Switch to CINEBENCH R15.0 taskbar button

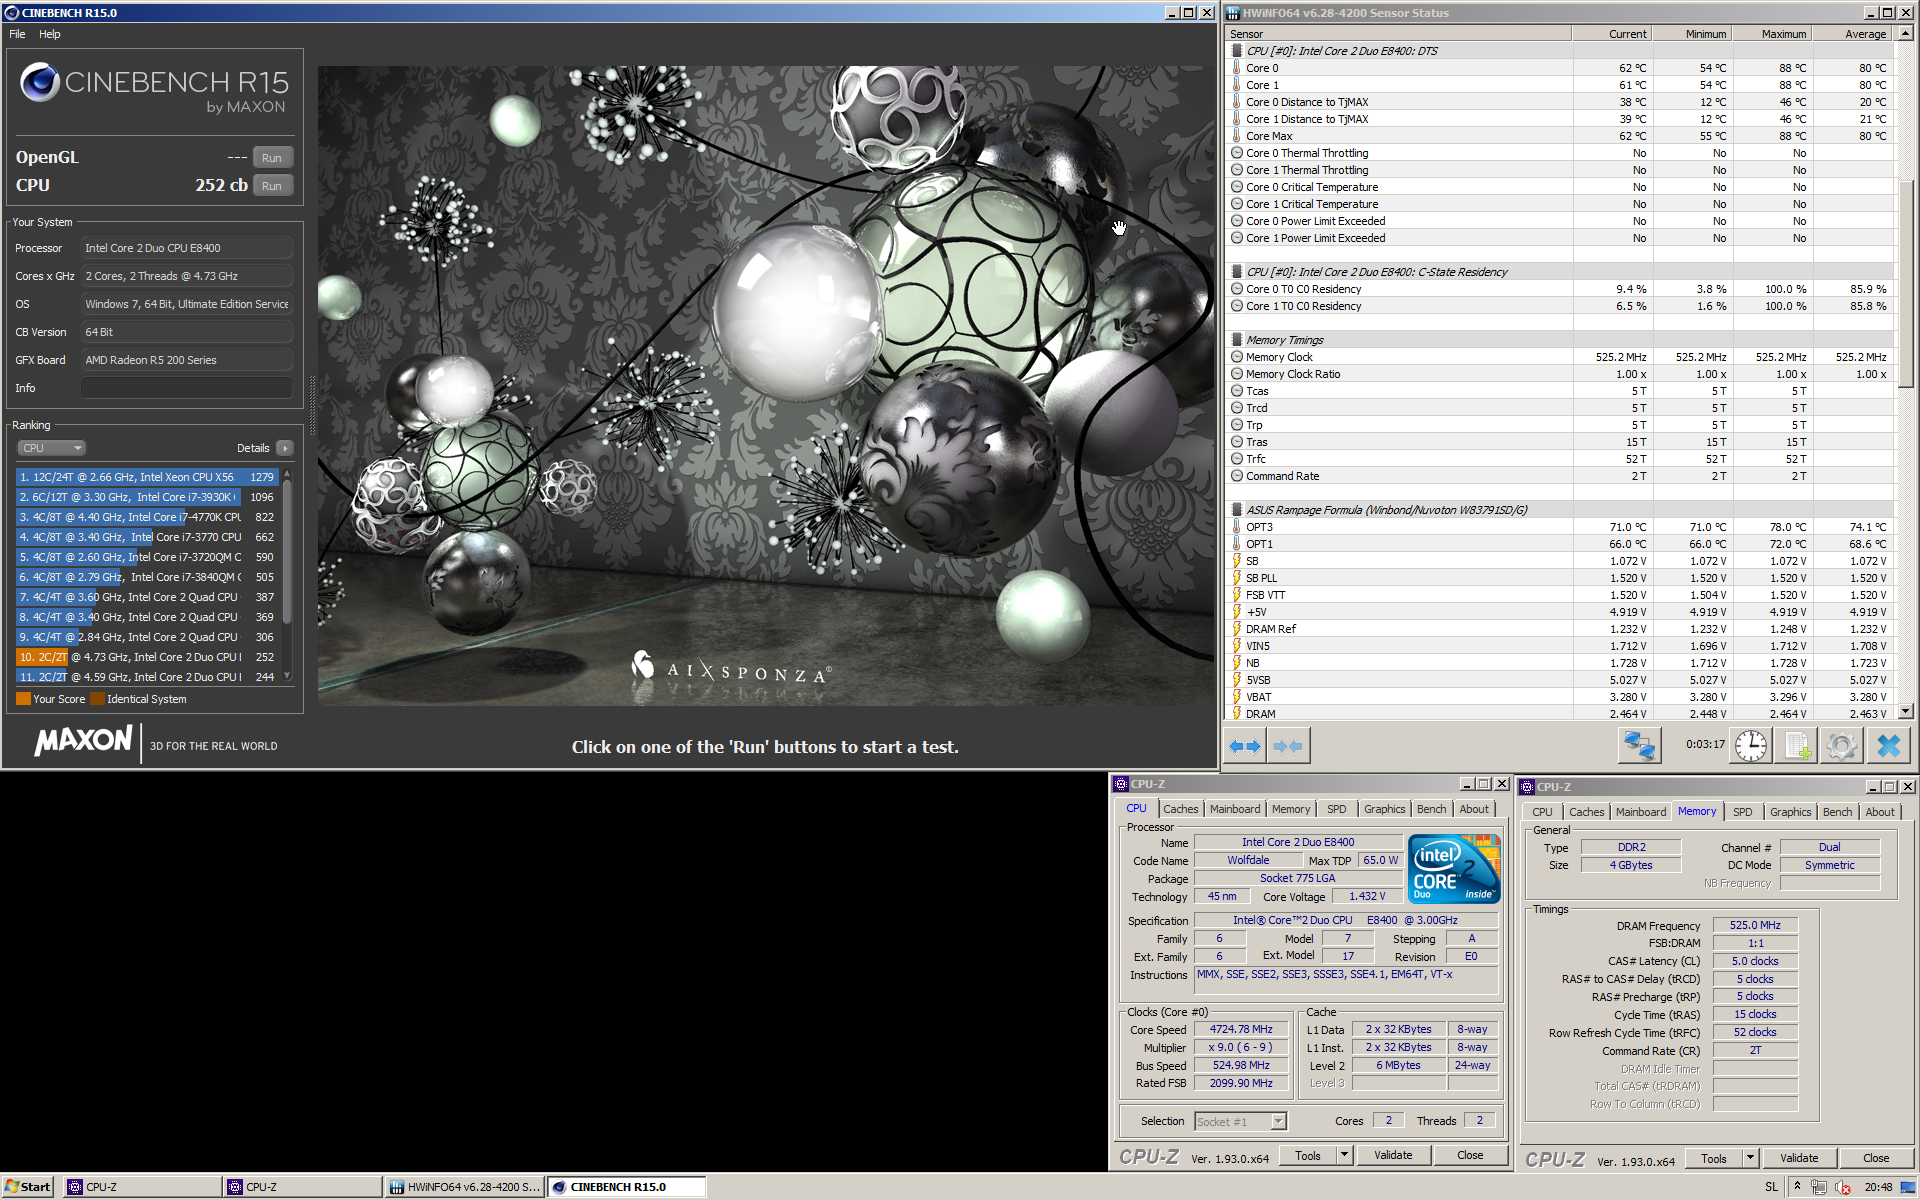pos(628,1187)
